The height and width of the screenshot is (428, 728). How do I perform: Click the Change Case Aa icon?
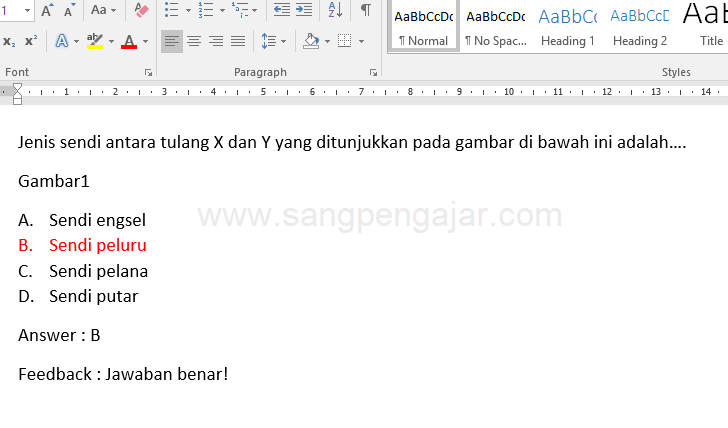(x=98, y=10)
